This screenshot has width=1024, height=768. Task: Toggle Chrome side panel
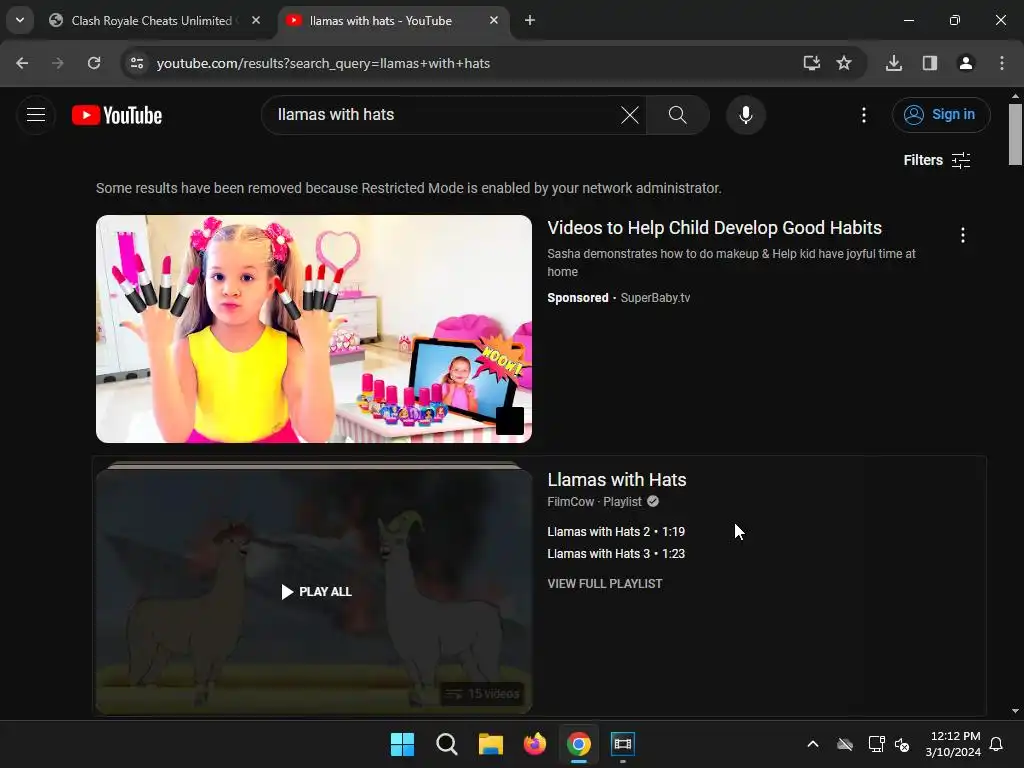click(x=929, y=63)
